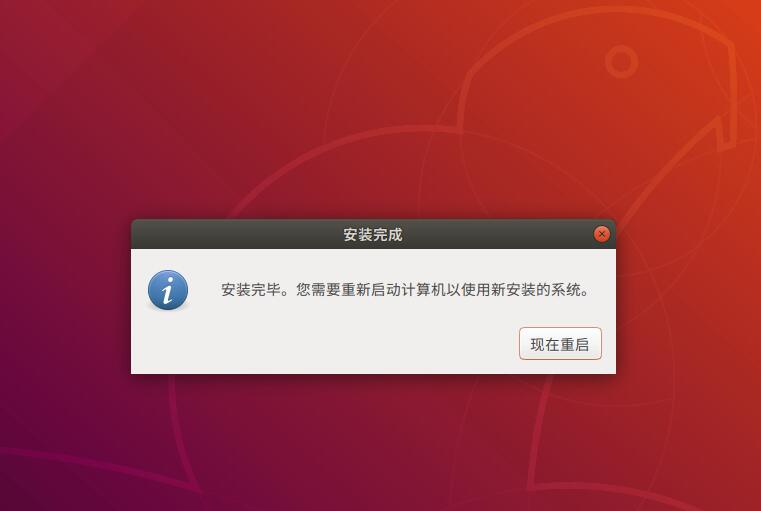761x511 pixels.
Task: Click the beaver eye circle on wallpaper
Action: pyautogui.click(x=621, y=62)
